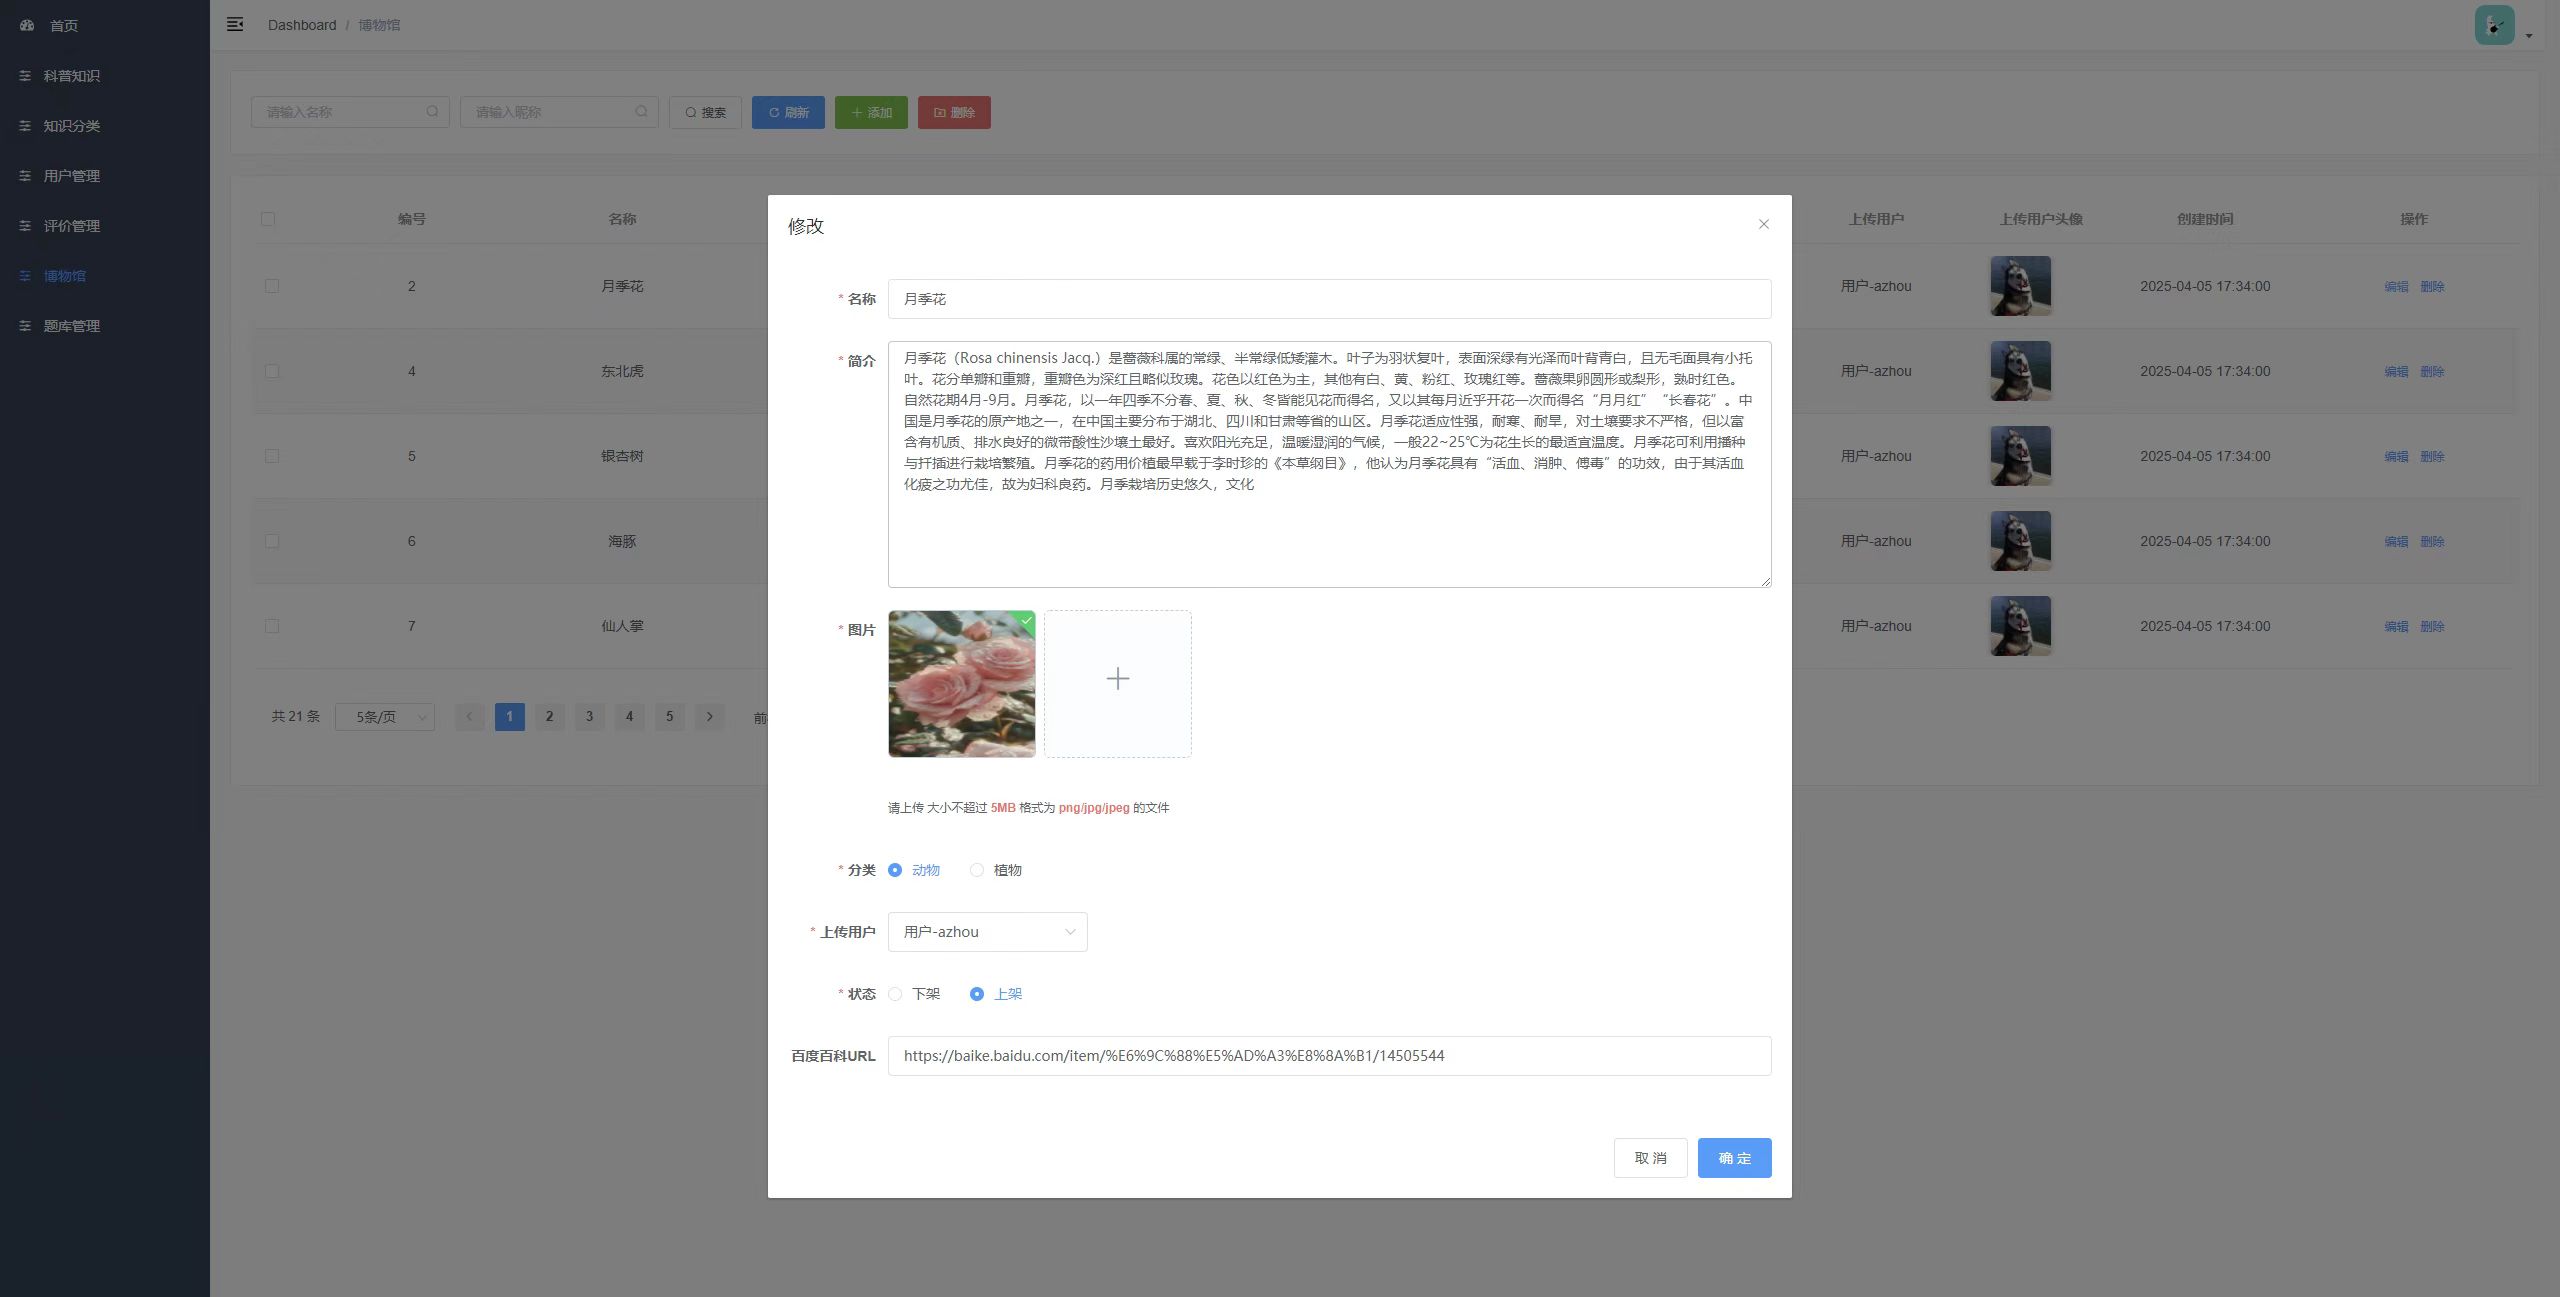Click the 确定 confirm button

1734,1158
